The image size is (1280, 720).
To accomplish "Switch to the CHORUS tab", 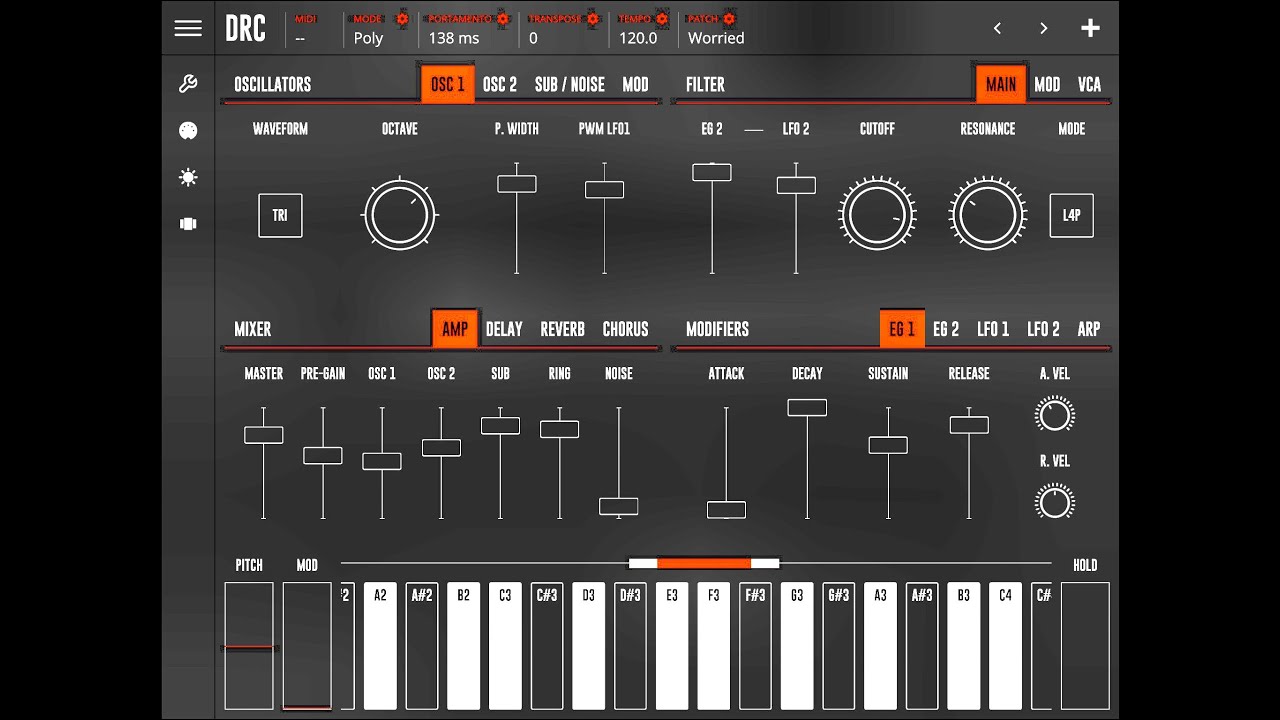I will 625,329.
